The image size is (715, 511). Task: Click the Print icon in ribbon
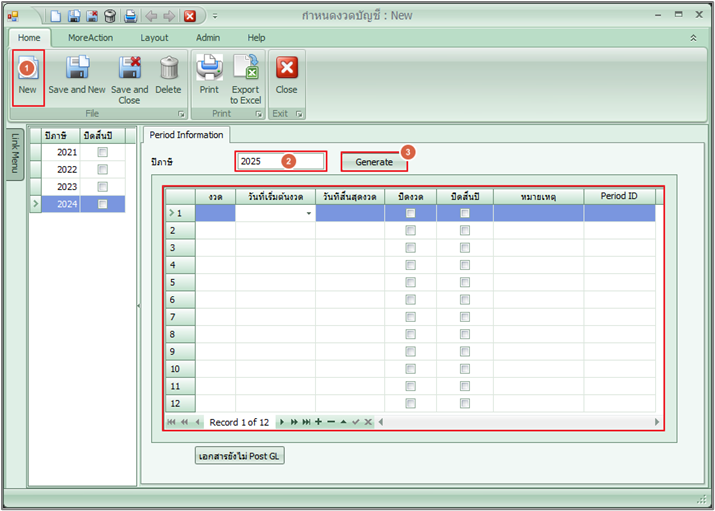click(x=209, y=69)
